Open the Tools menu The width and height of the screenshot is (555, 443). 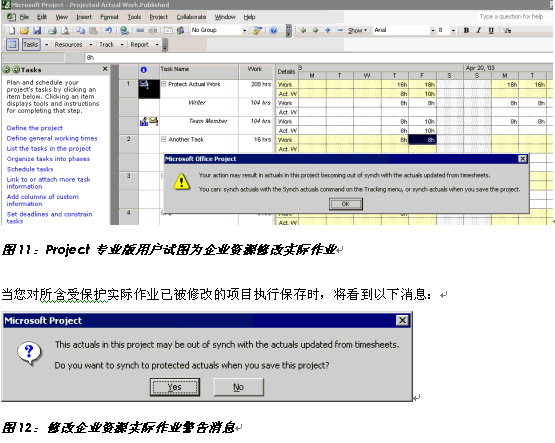click(x=134, y=17)
